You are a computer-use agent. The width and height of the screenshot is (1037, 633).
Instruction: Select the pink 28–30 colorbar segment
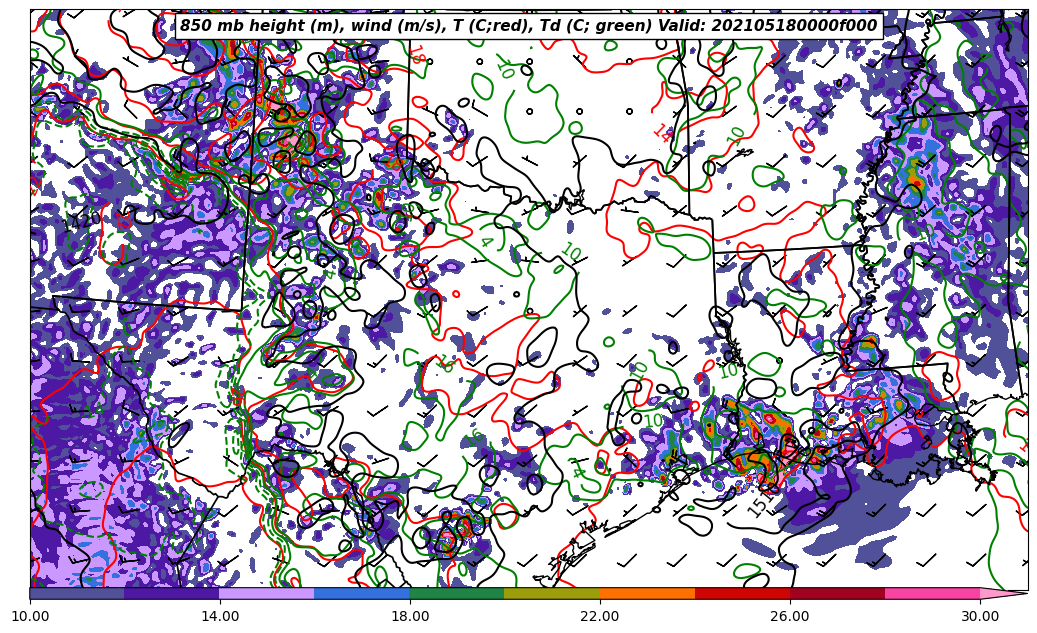[933, 593]
